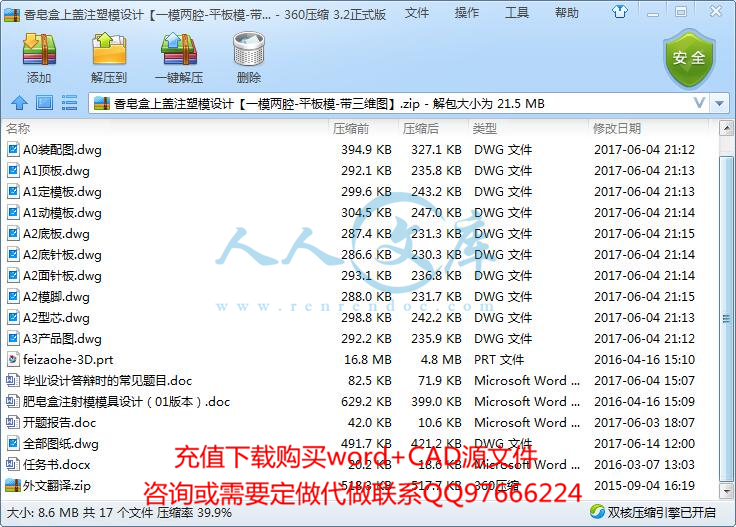The image size is (736, 527).
Task: Open the 操作 menu
Action: tap(467, 13)
